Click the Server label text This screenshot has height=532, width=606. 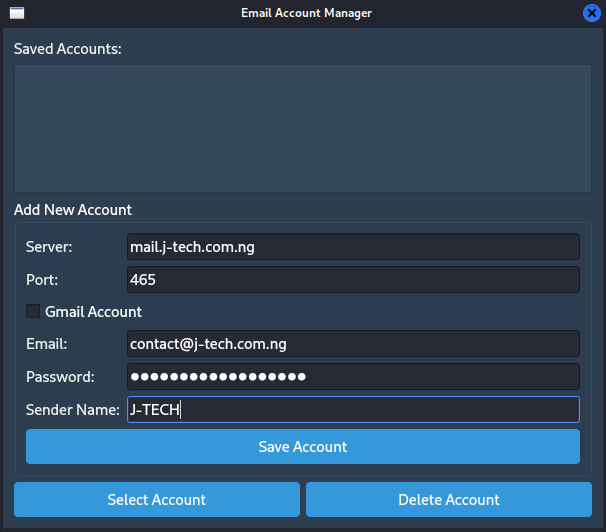[x=49, y=247]
